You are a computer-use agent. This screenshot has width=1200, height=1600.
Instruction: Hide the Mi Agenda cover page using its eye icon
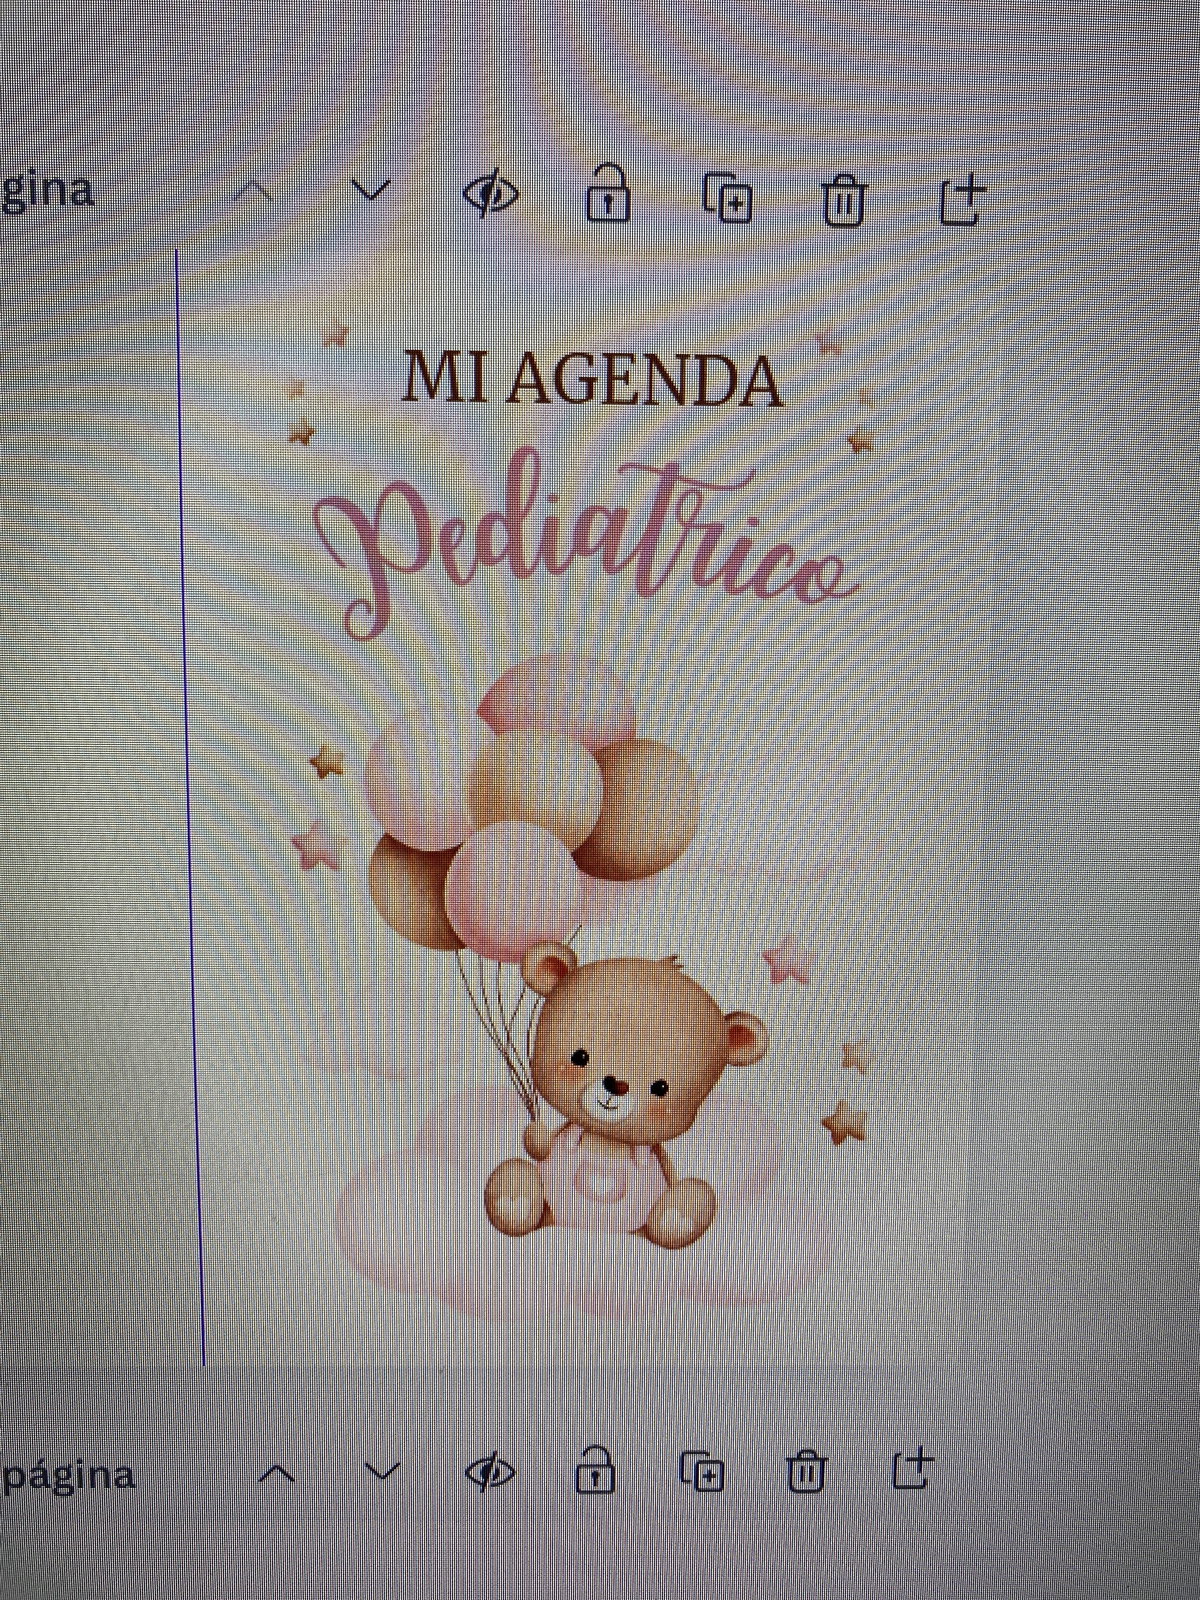pos(491,193)
